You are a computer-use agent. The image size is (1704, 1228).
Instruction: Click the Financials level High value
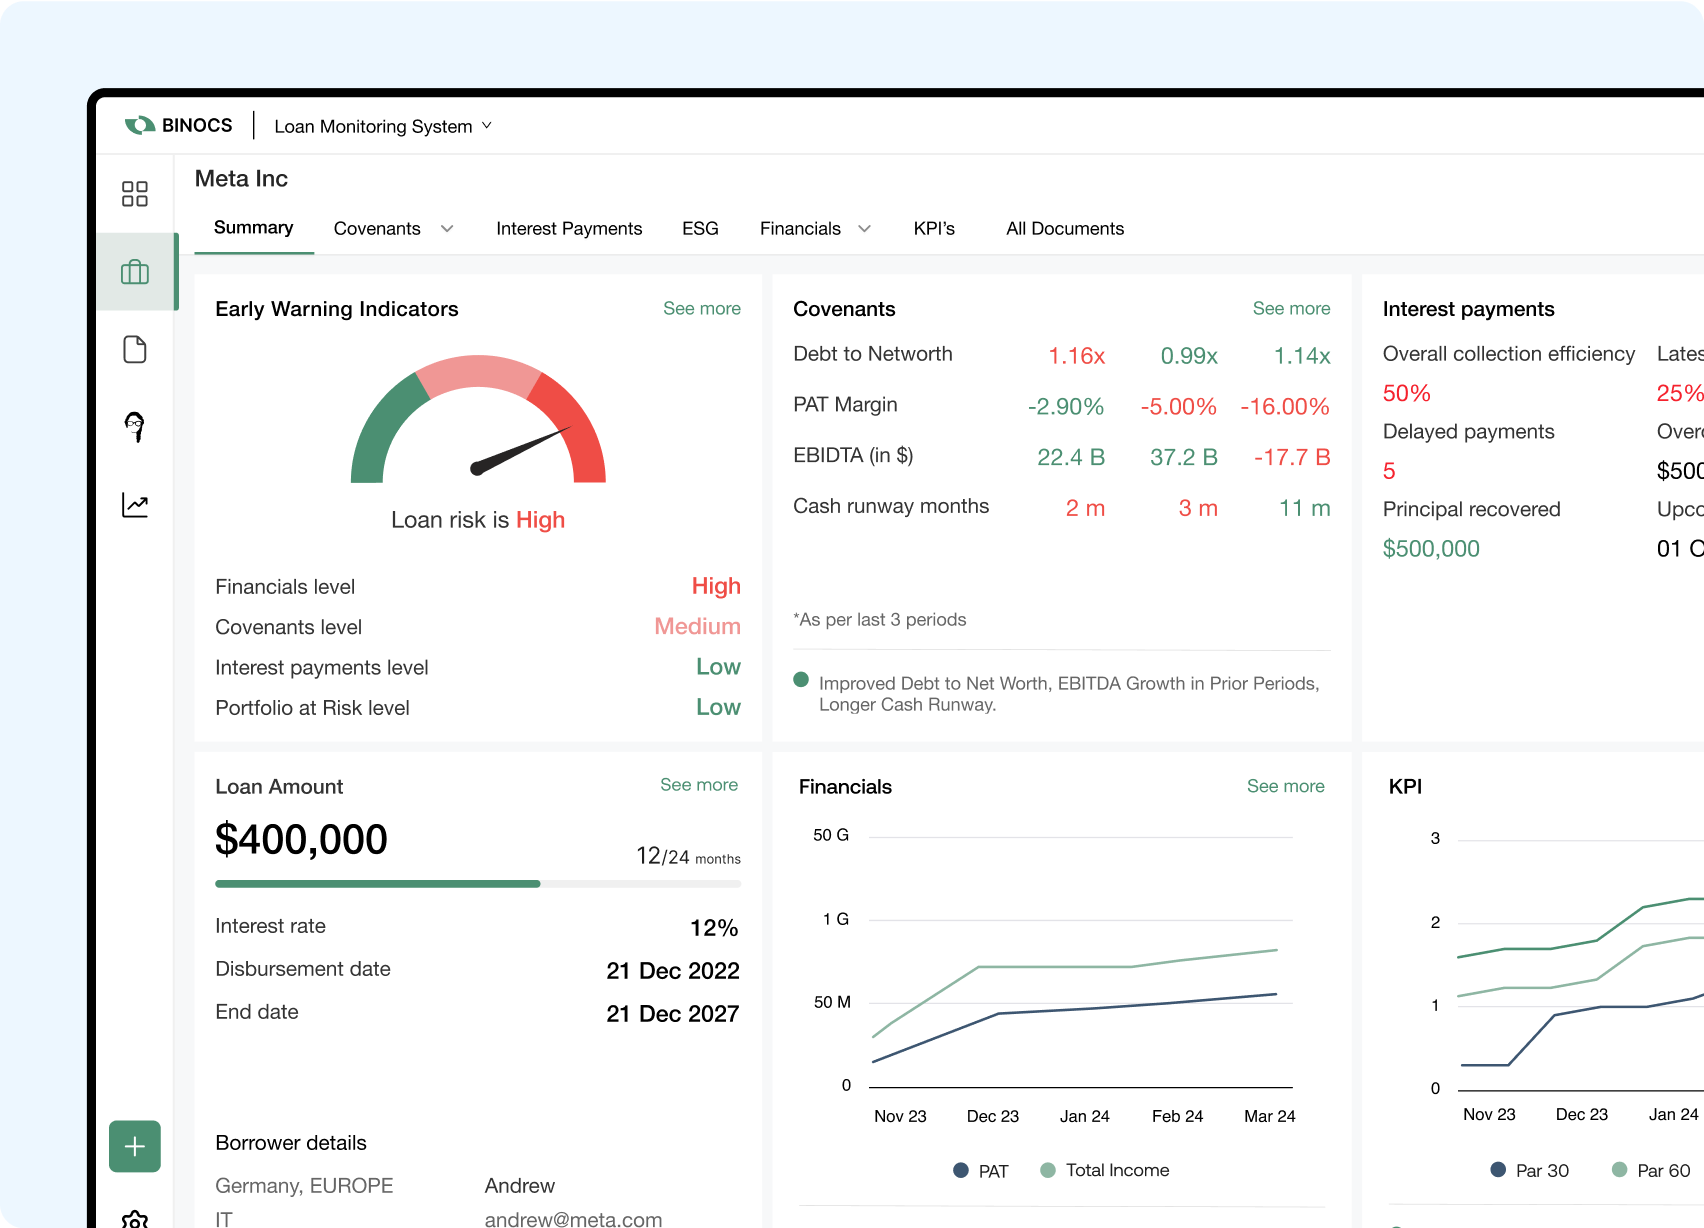coord(716,586)
